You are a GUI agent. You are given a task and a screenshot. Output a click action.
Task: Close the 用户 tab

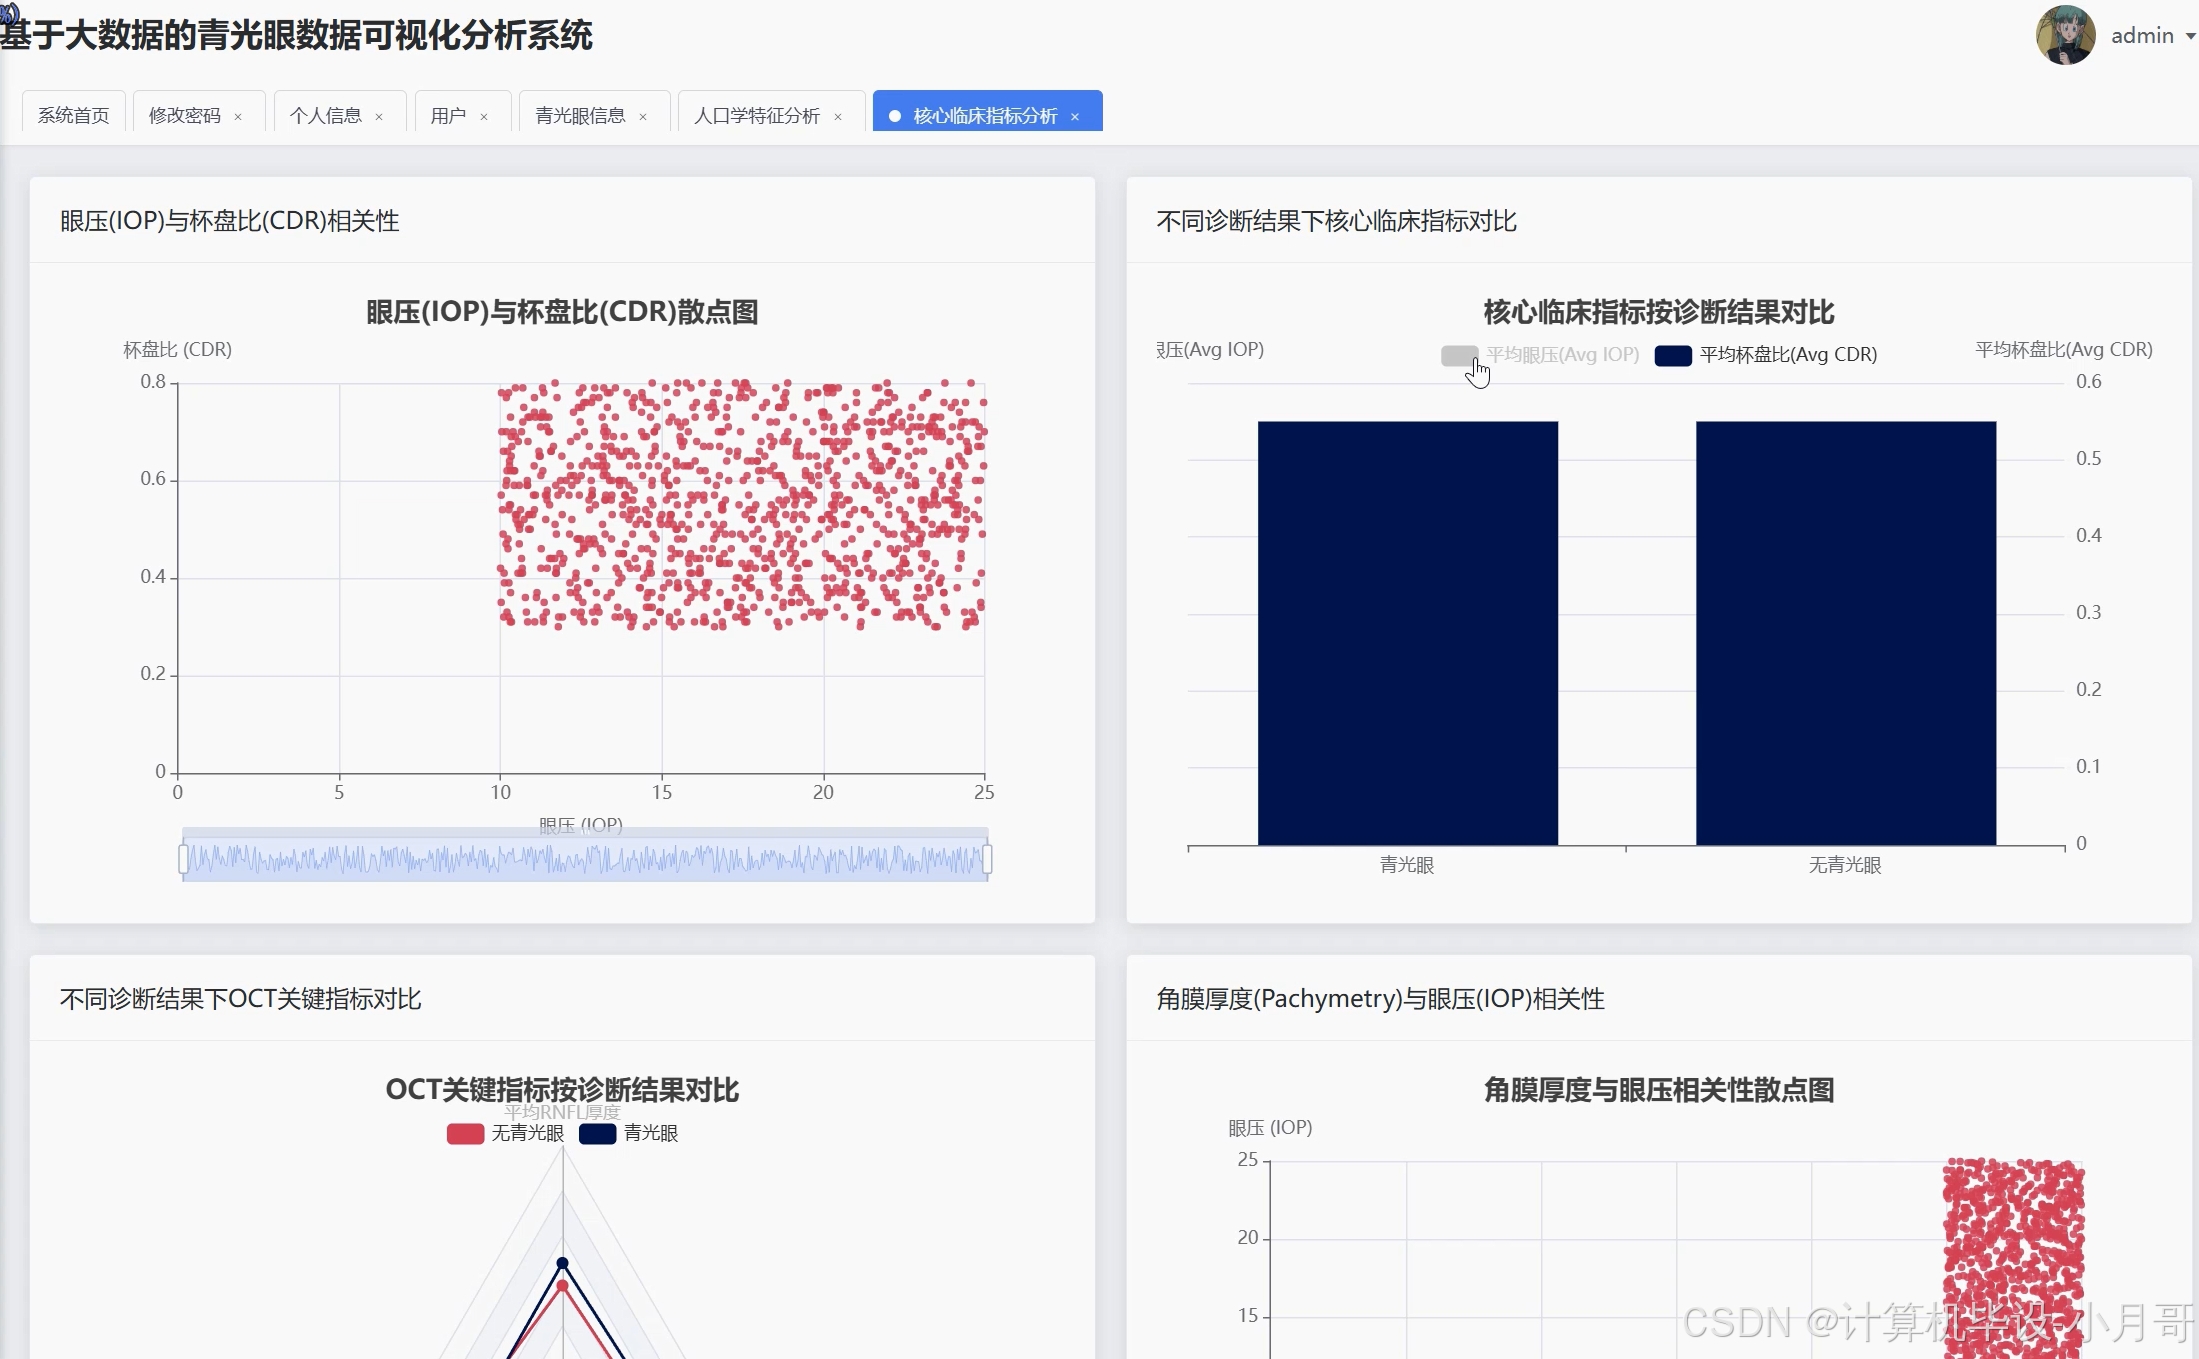(484, 117)
